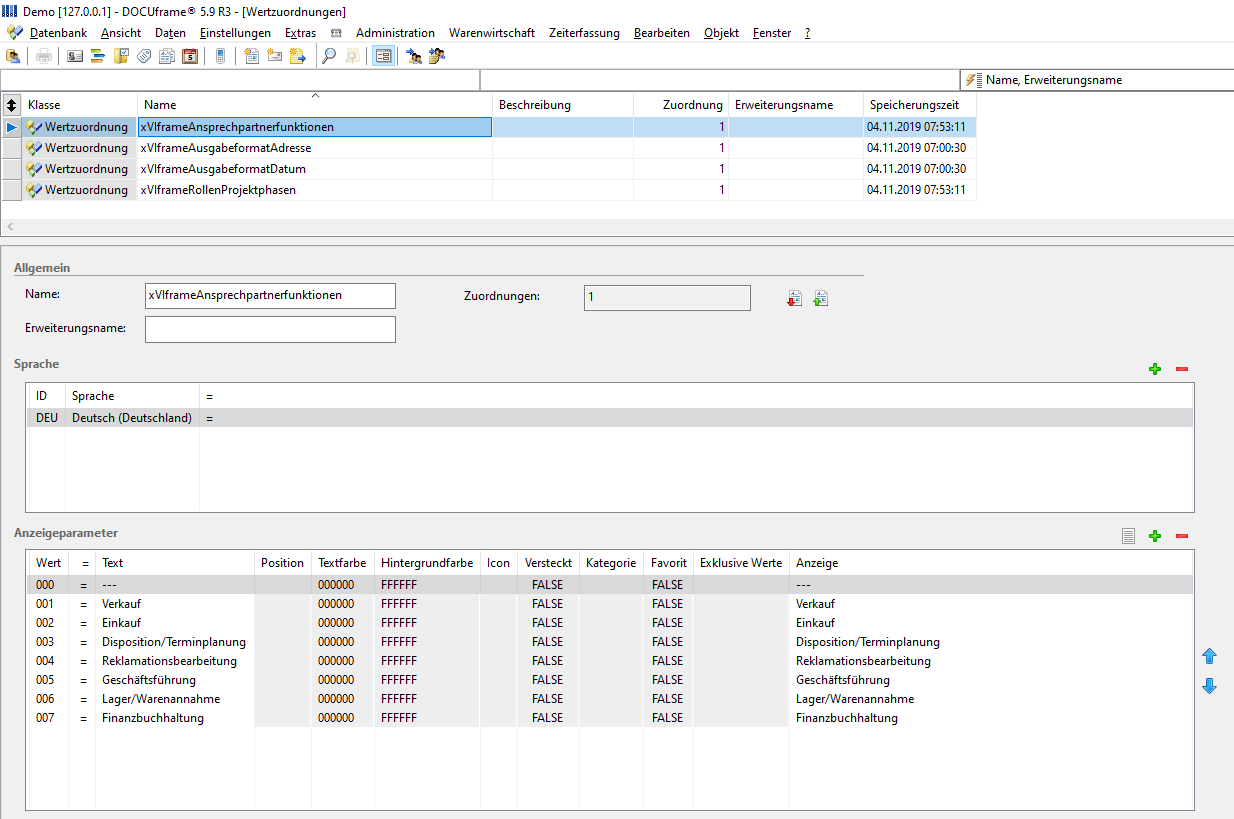Select the Finanzbuchhaltung text cell

pyautogui.click(x=174, y=718)
